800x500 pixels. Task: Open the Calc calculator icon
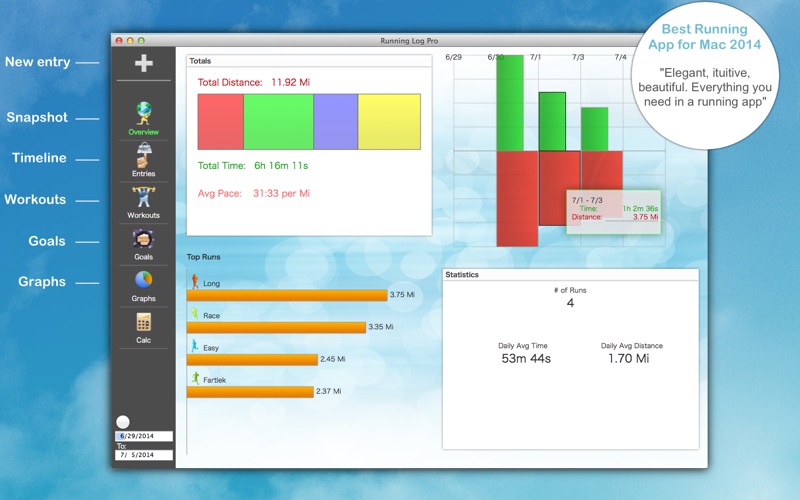click(143, 322)
